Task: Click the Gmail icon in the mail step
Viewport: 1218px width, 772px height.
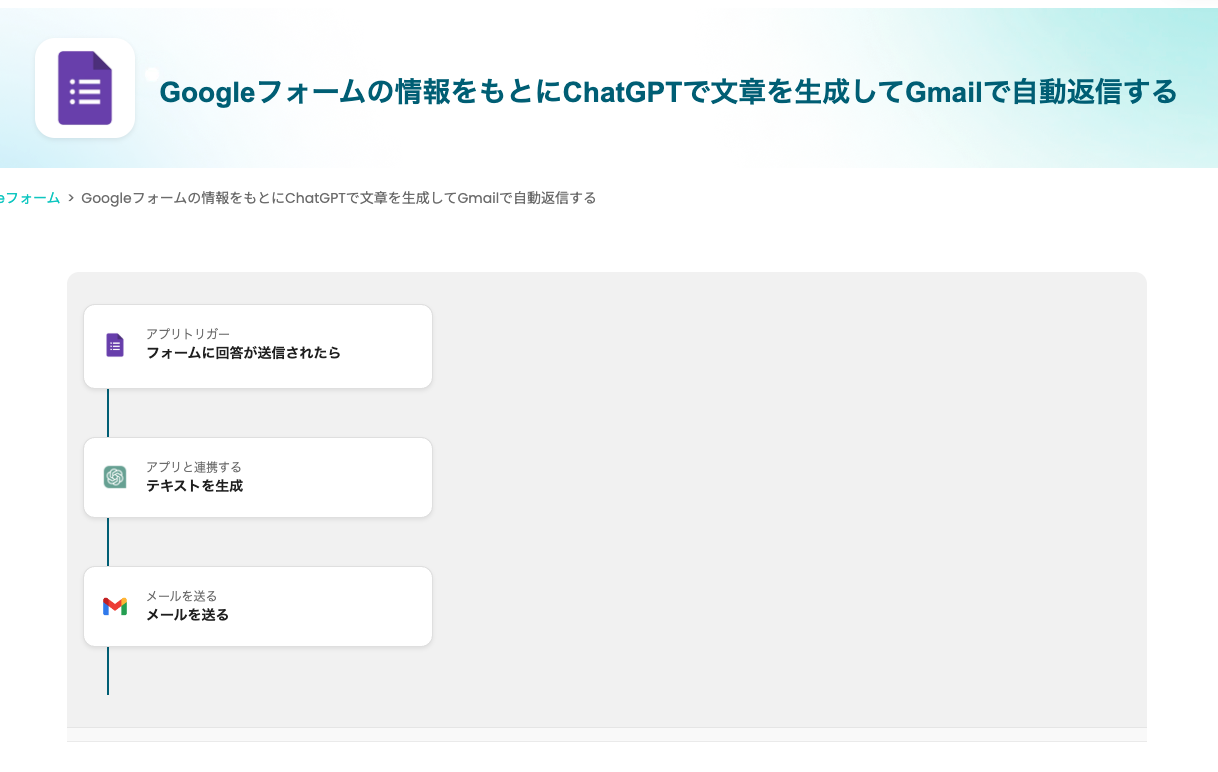Action: pyautogui.click(x=115, y=606)
